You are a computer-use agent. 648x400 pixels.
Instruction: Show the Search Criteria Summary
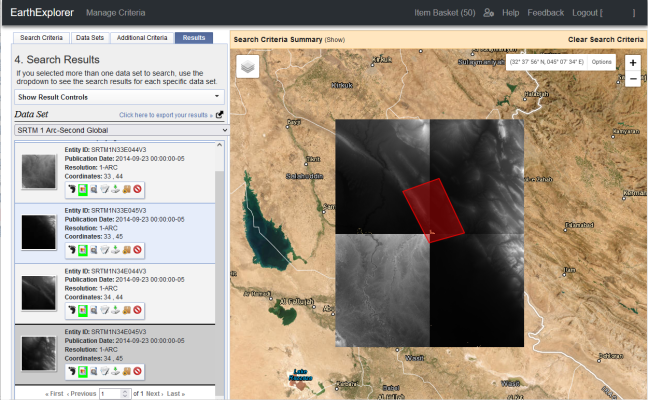333,39
